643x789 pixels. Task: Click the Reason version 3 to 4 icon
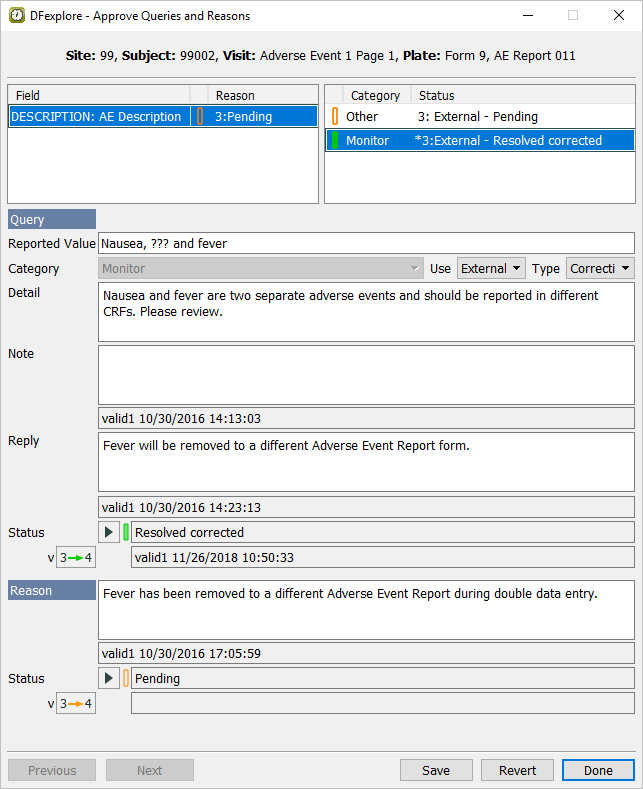coord(75,703)
